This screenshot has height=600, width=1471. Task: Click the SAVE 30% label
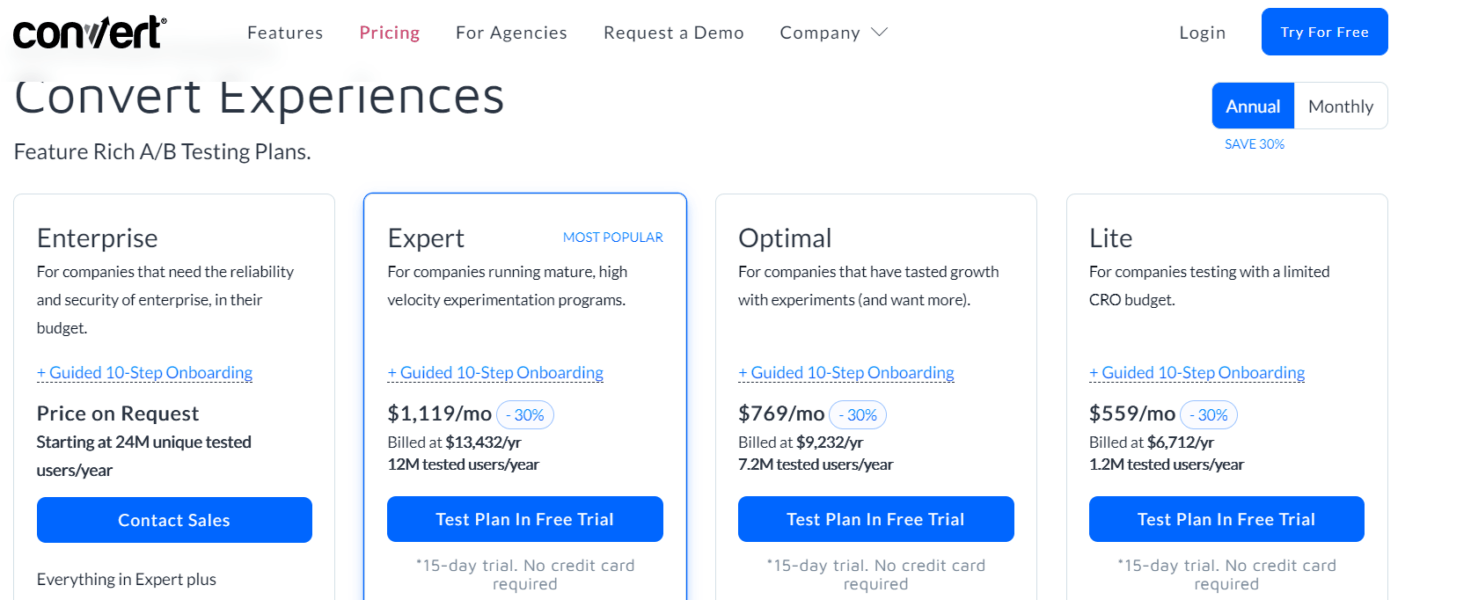click(1254, 144)
